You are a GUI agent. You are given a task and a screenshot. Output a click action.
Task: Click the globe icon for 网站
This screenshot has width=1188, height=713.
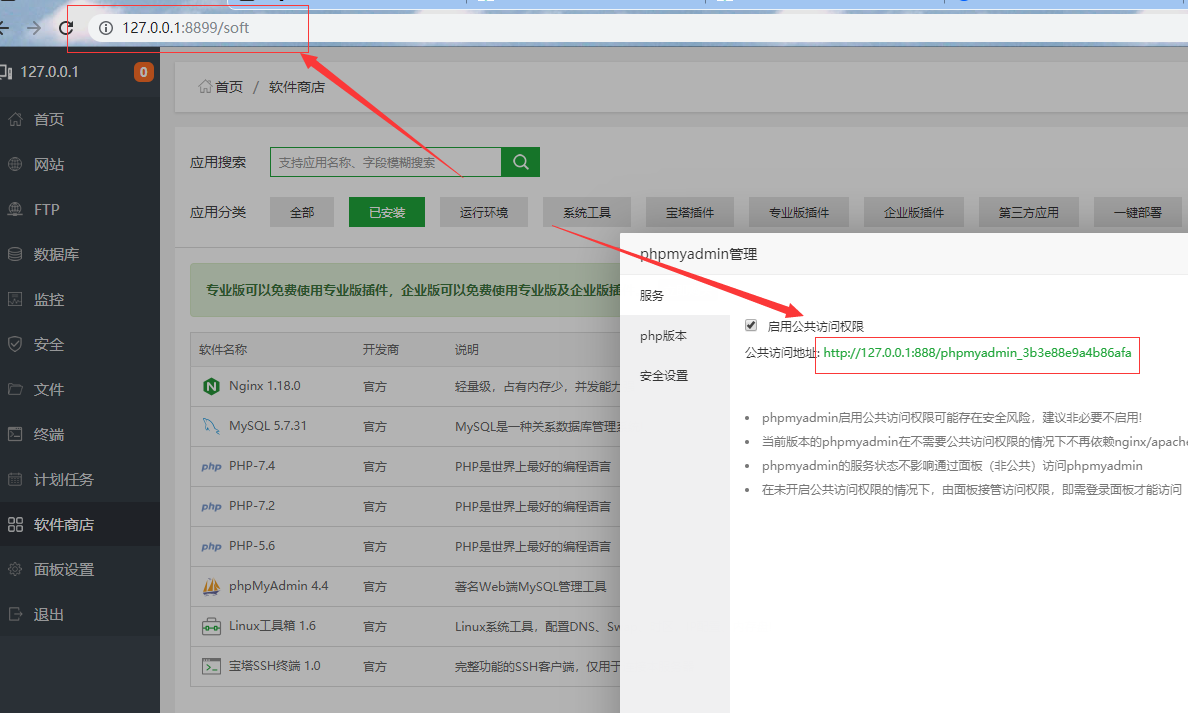point(15,164)
